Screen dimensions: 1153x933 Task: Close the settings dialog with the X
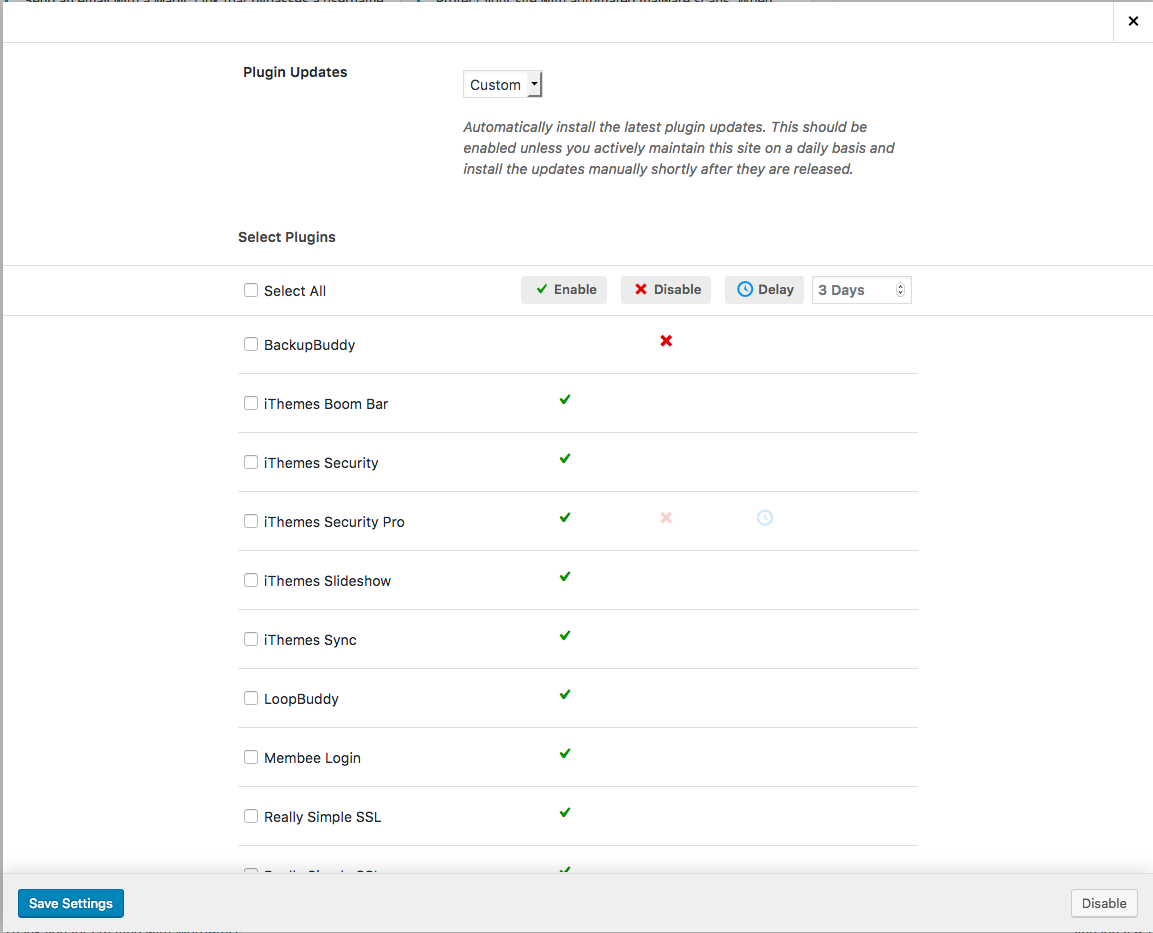[1133, 21]
